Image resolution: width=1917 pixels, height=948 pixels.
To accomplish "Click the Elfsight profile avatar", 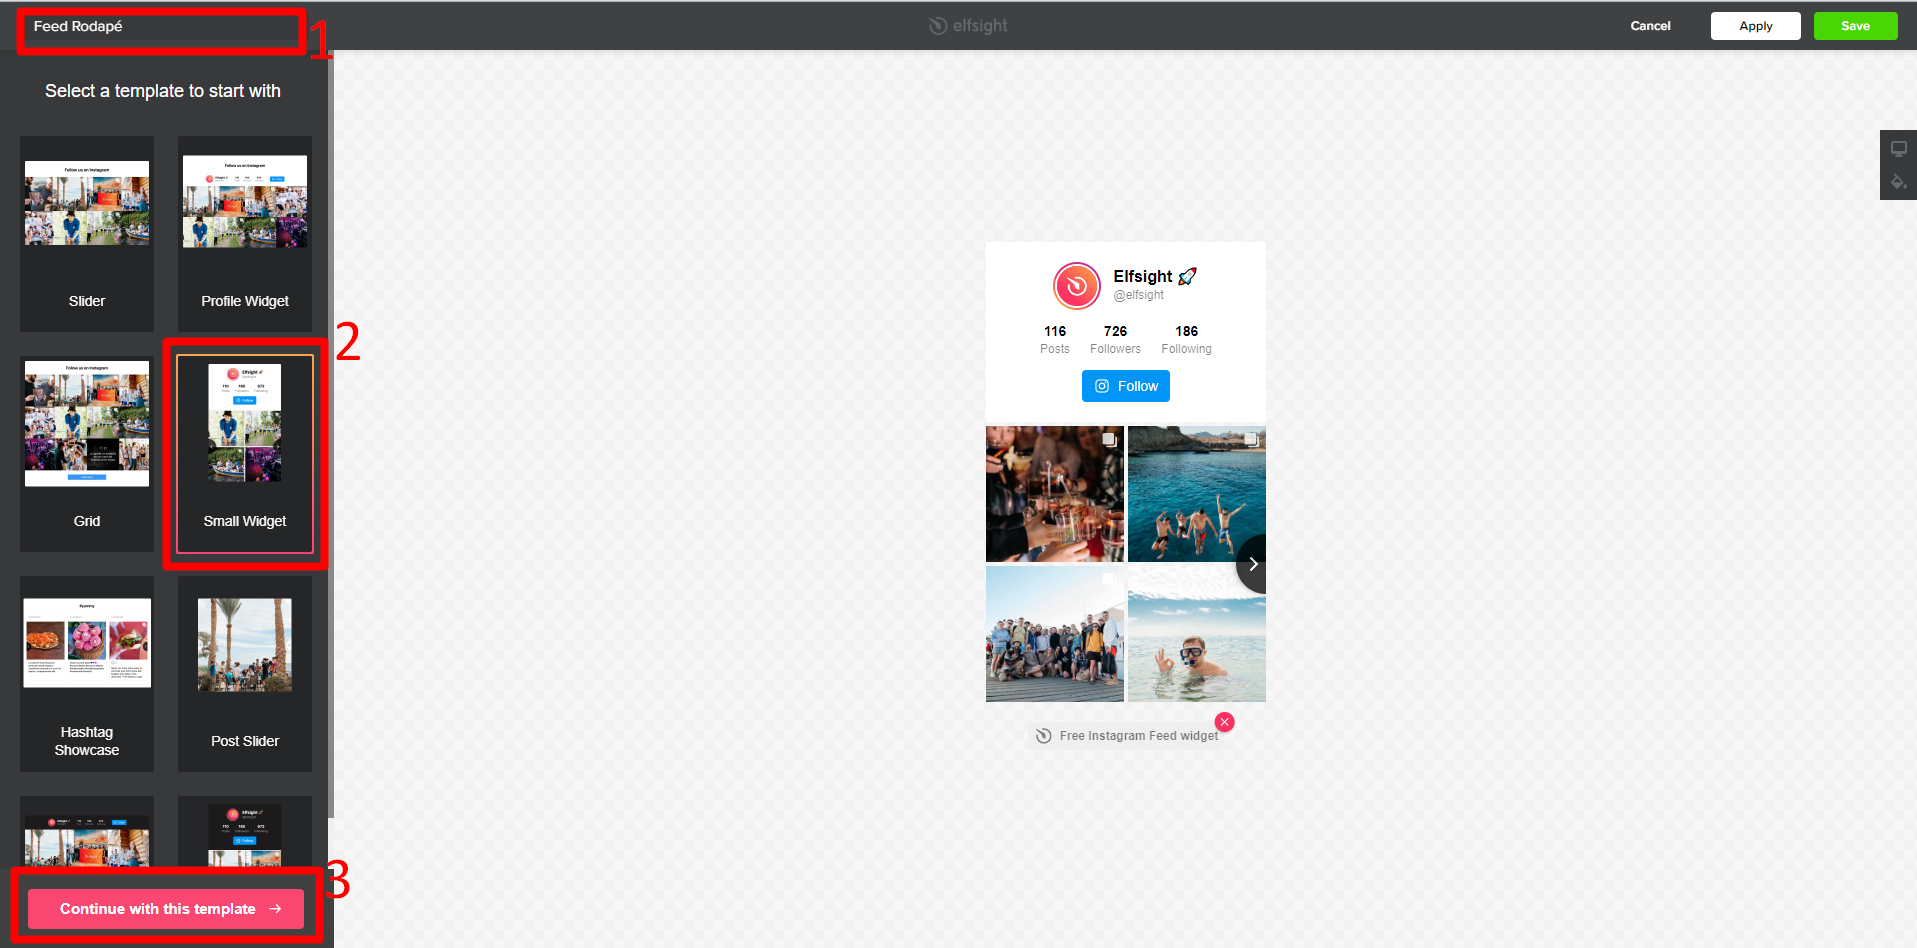I will [1077, 286].
